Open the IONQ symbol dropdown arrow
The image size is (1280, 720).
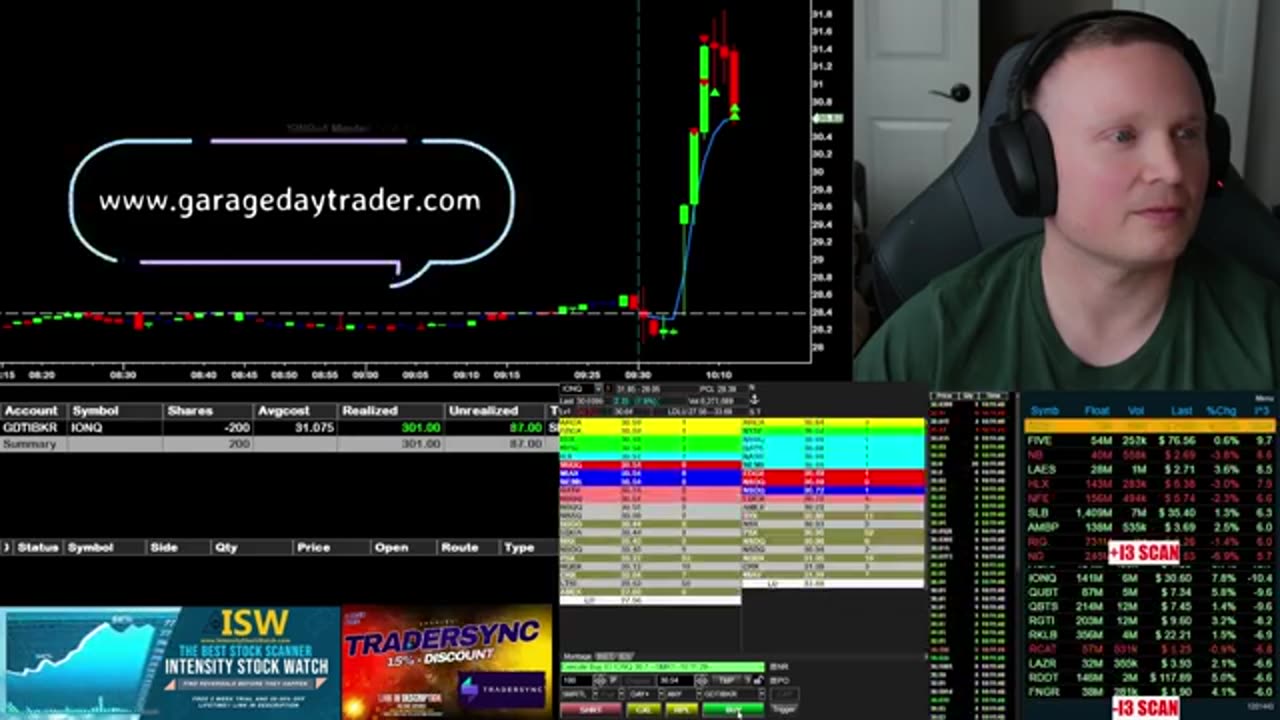click(598, 389)
